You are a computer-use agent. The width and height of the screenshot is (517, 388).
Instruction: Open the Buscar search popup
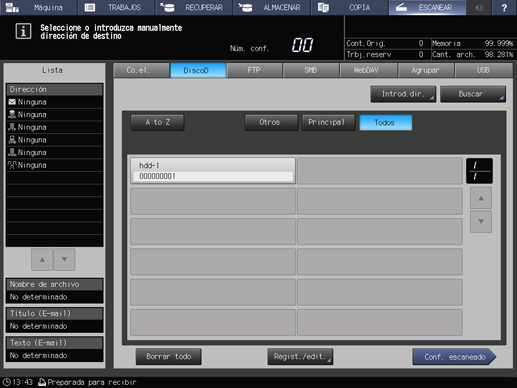(473, 94)
